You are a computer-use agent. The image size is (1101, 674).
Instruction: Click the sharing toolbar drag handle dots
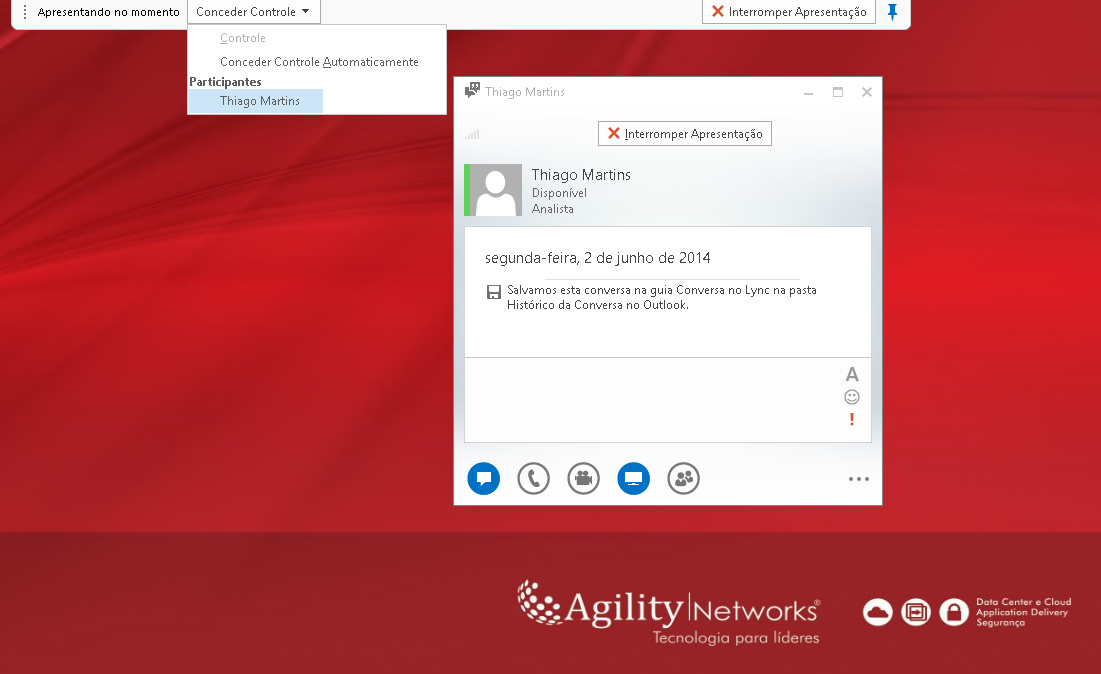click(x=25, y=12)
